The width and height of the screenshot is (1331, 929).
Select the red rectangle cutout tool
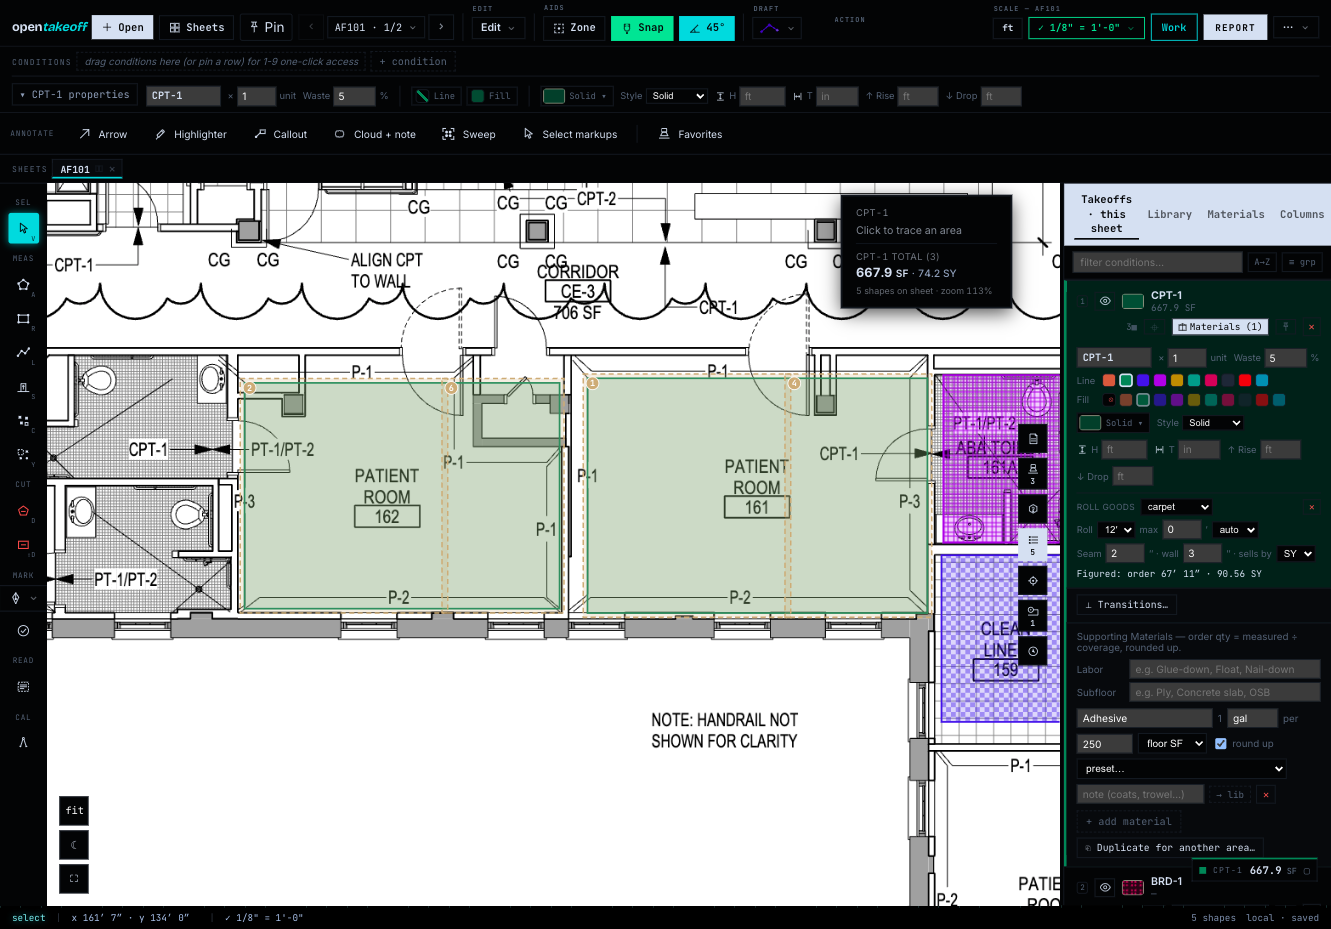coord(23,544)
